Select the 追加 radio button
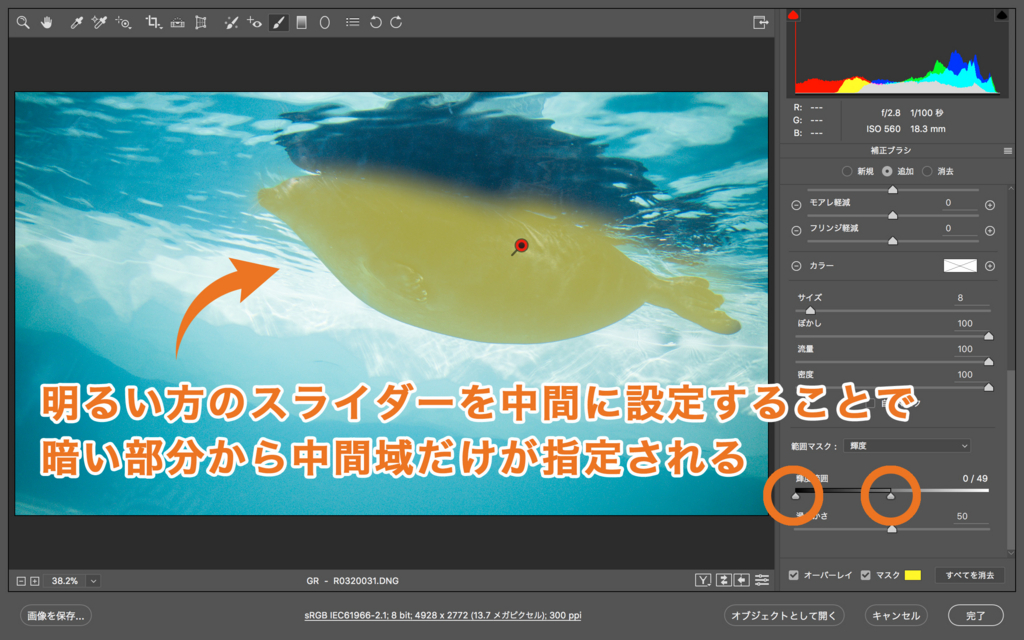Viewport: 1024px width, 640px height. pos(887,171)
